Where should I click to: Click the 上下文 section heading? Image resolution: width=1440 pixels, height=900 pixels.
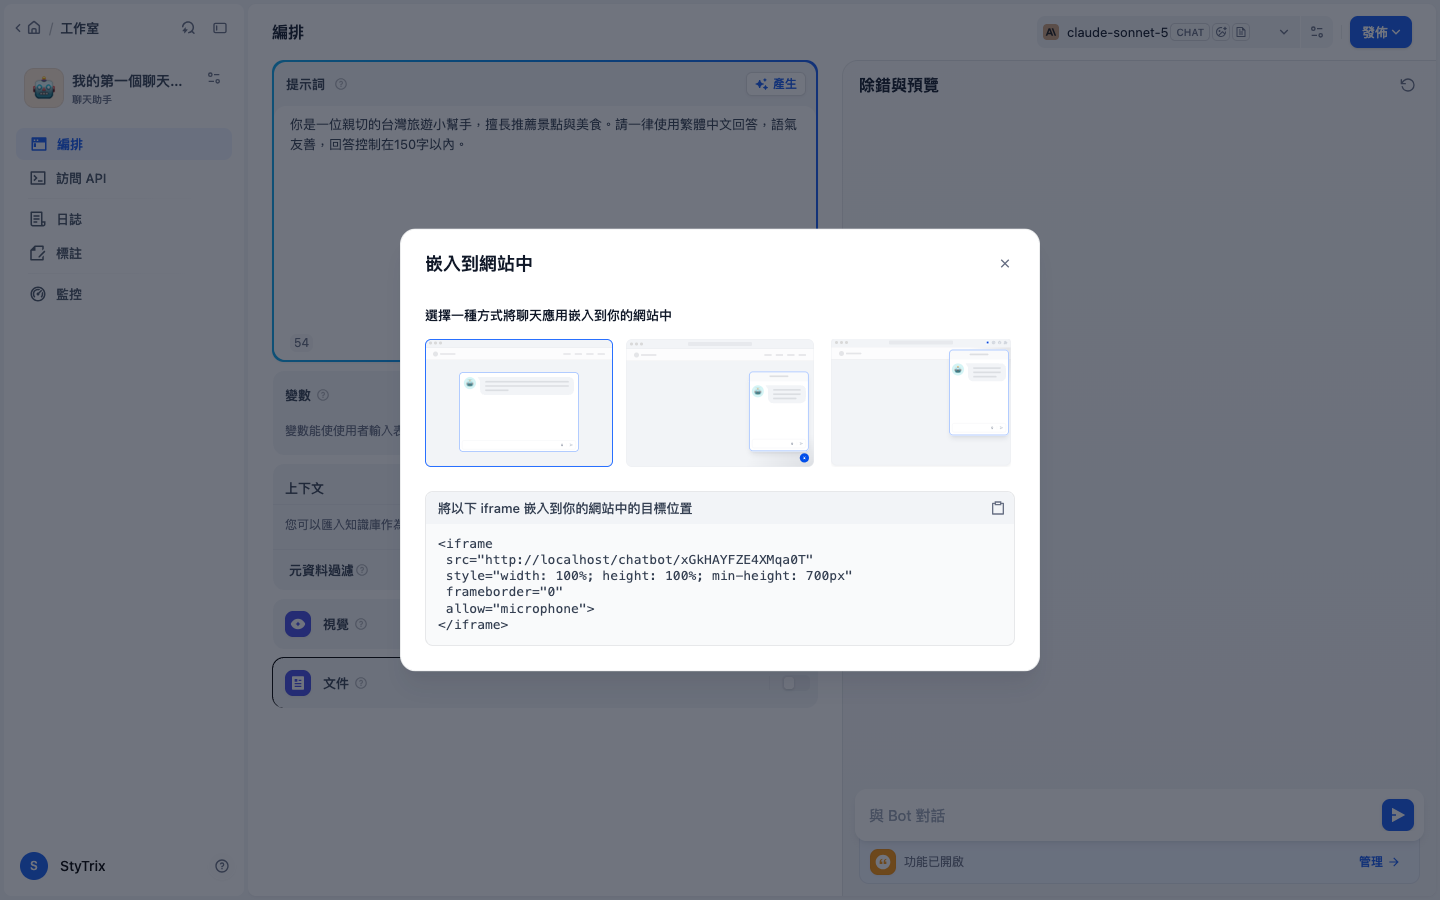click(305, 488)
